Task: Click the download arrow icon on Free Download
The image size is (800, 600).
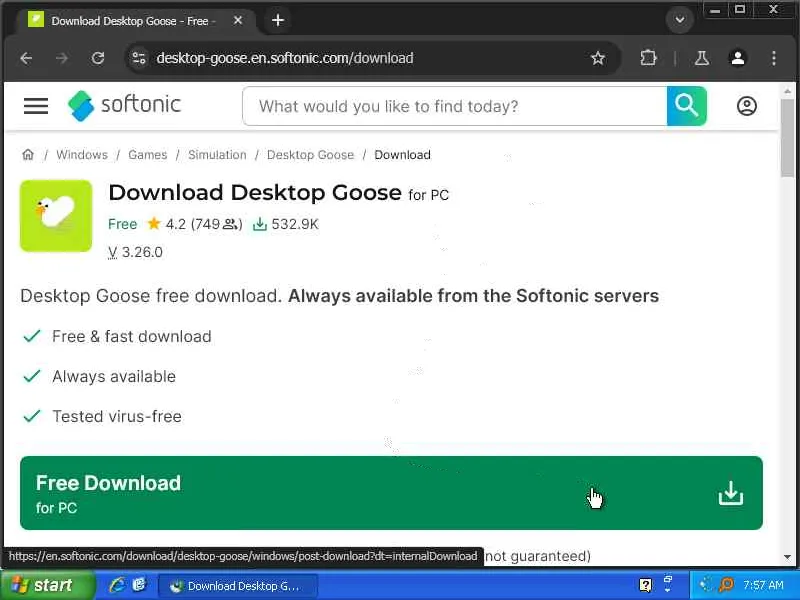Action: click(x=731, y=493)
